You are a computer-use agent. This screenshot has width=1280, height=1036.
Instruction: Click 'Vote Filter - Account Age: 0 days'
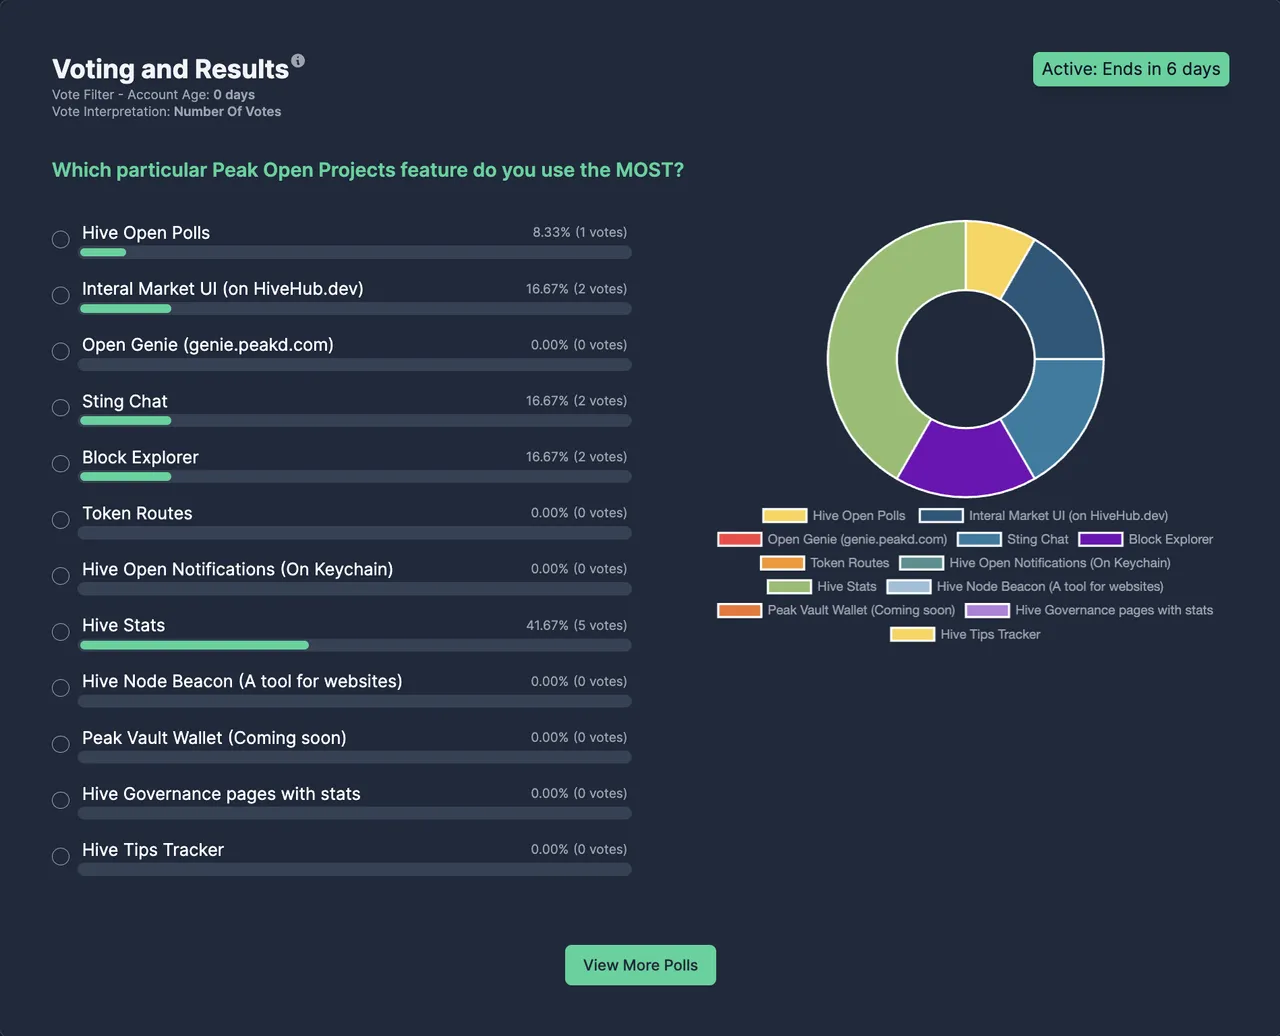[x=153, y=95]
